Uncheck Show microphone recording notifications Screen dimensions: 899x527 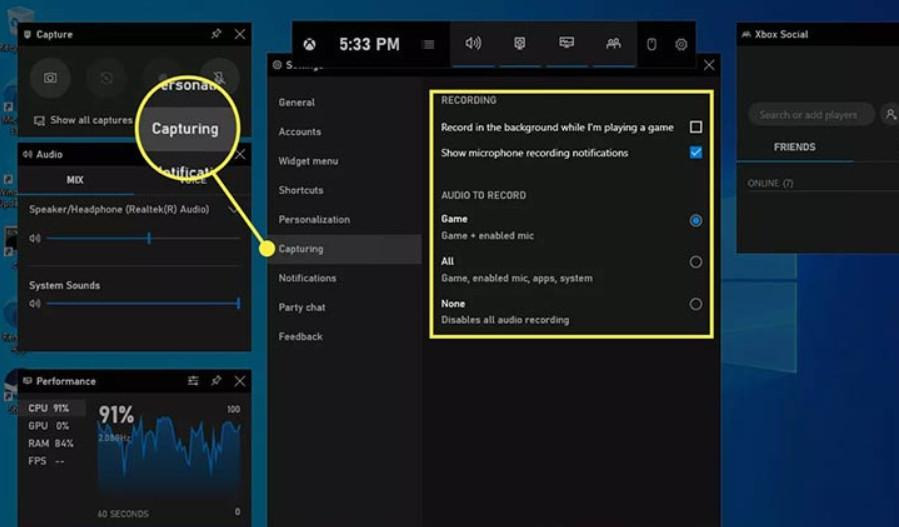click(696, 153)
